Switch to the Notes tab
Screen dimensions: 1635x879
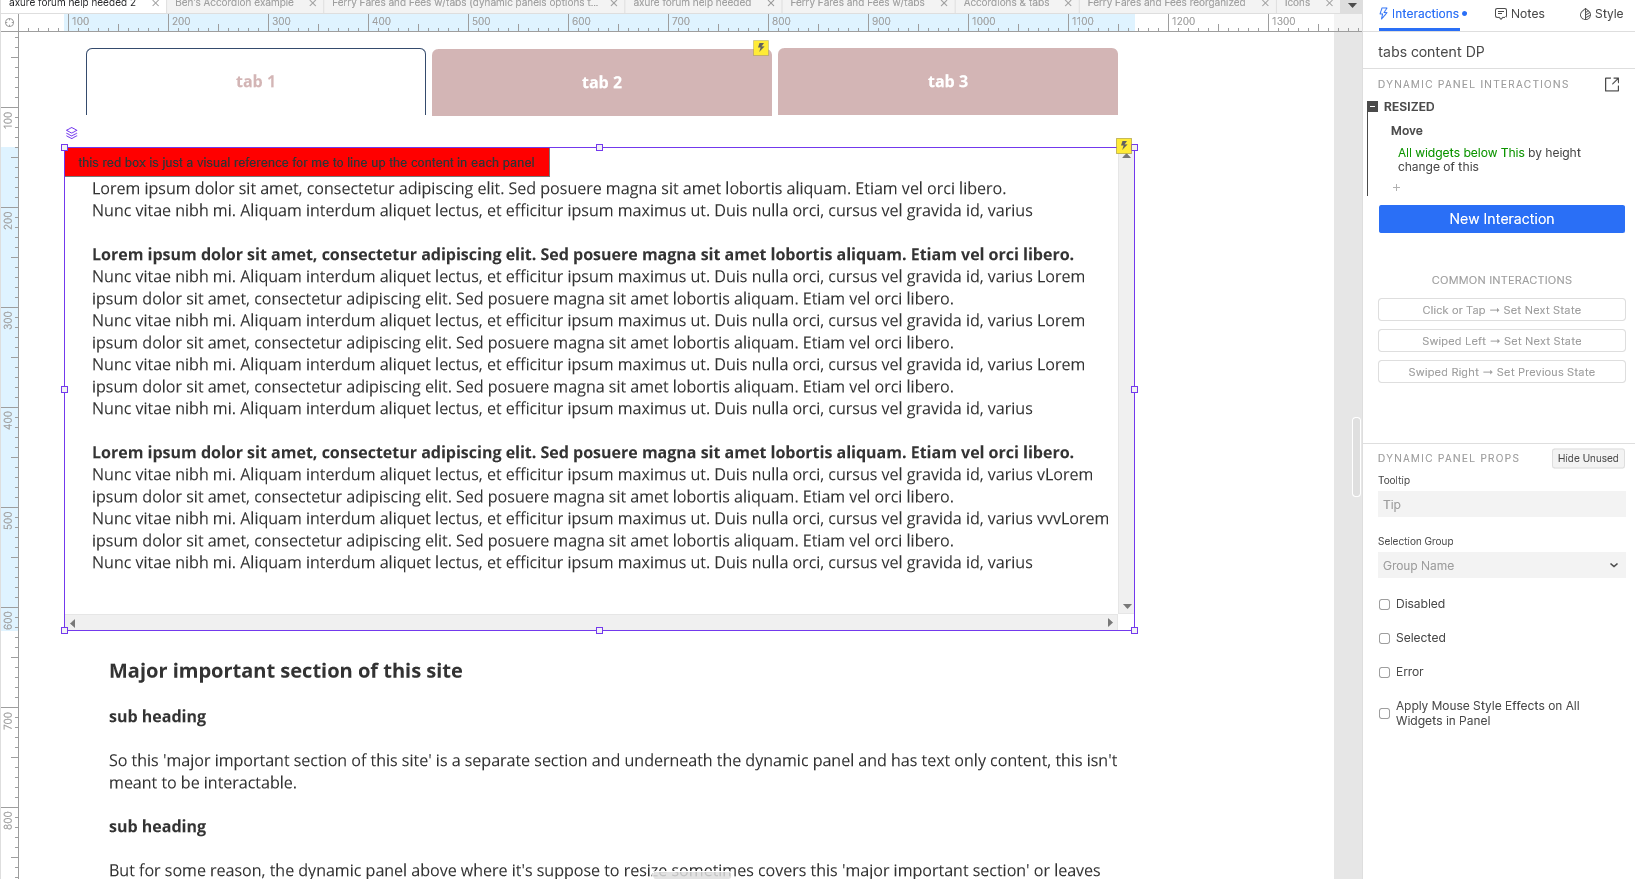click(x=1519, y=14)
